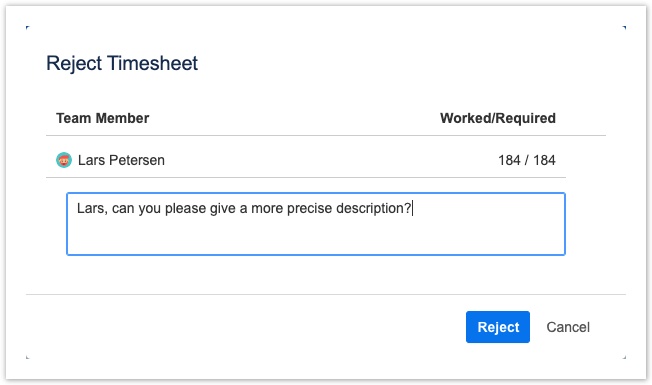Click the bottom-right corner crop marker
652x385 pixels.
coord(624,357)
